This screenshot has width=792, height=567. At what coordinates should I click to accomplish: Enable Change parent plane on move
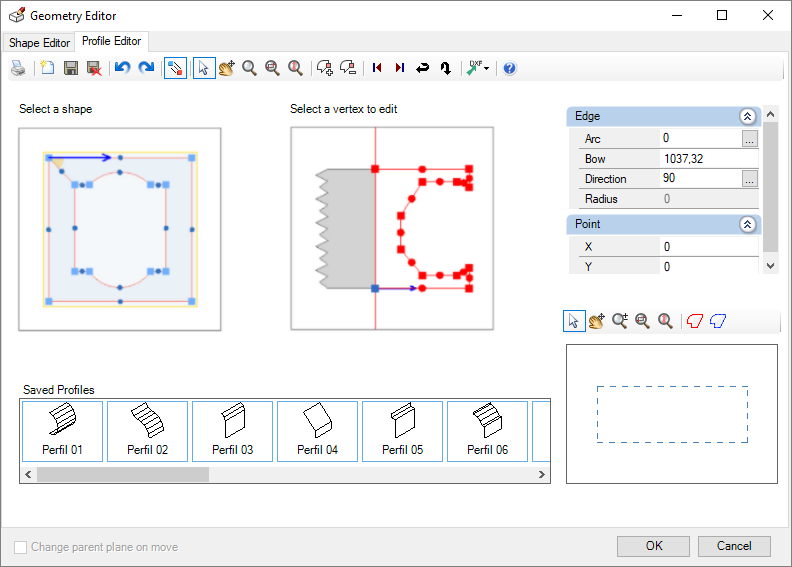21,547
